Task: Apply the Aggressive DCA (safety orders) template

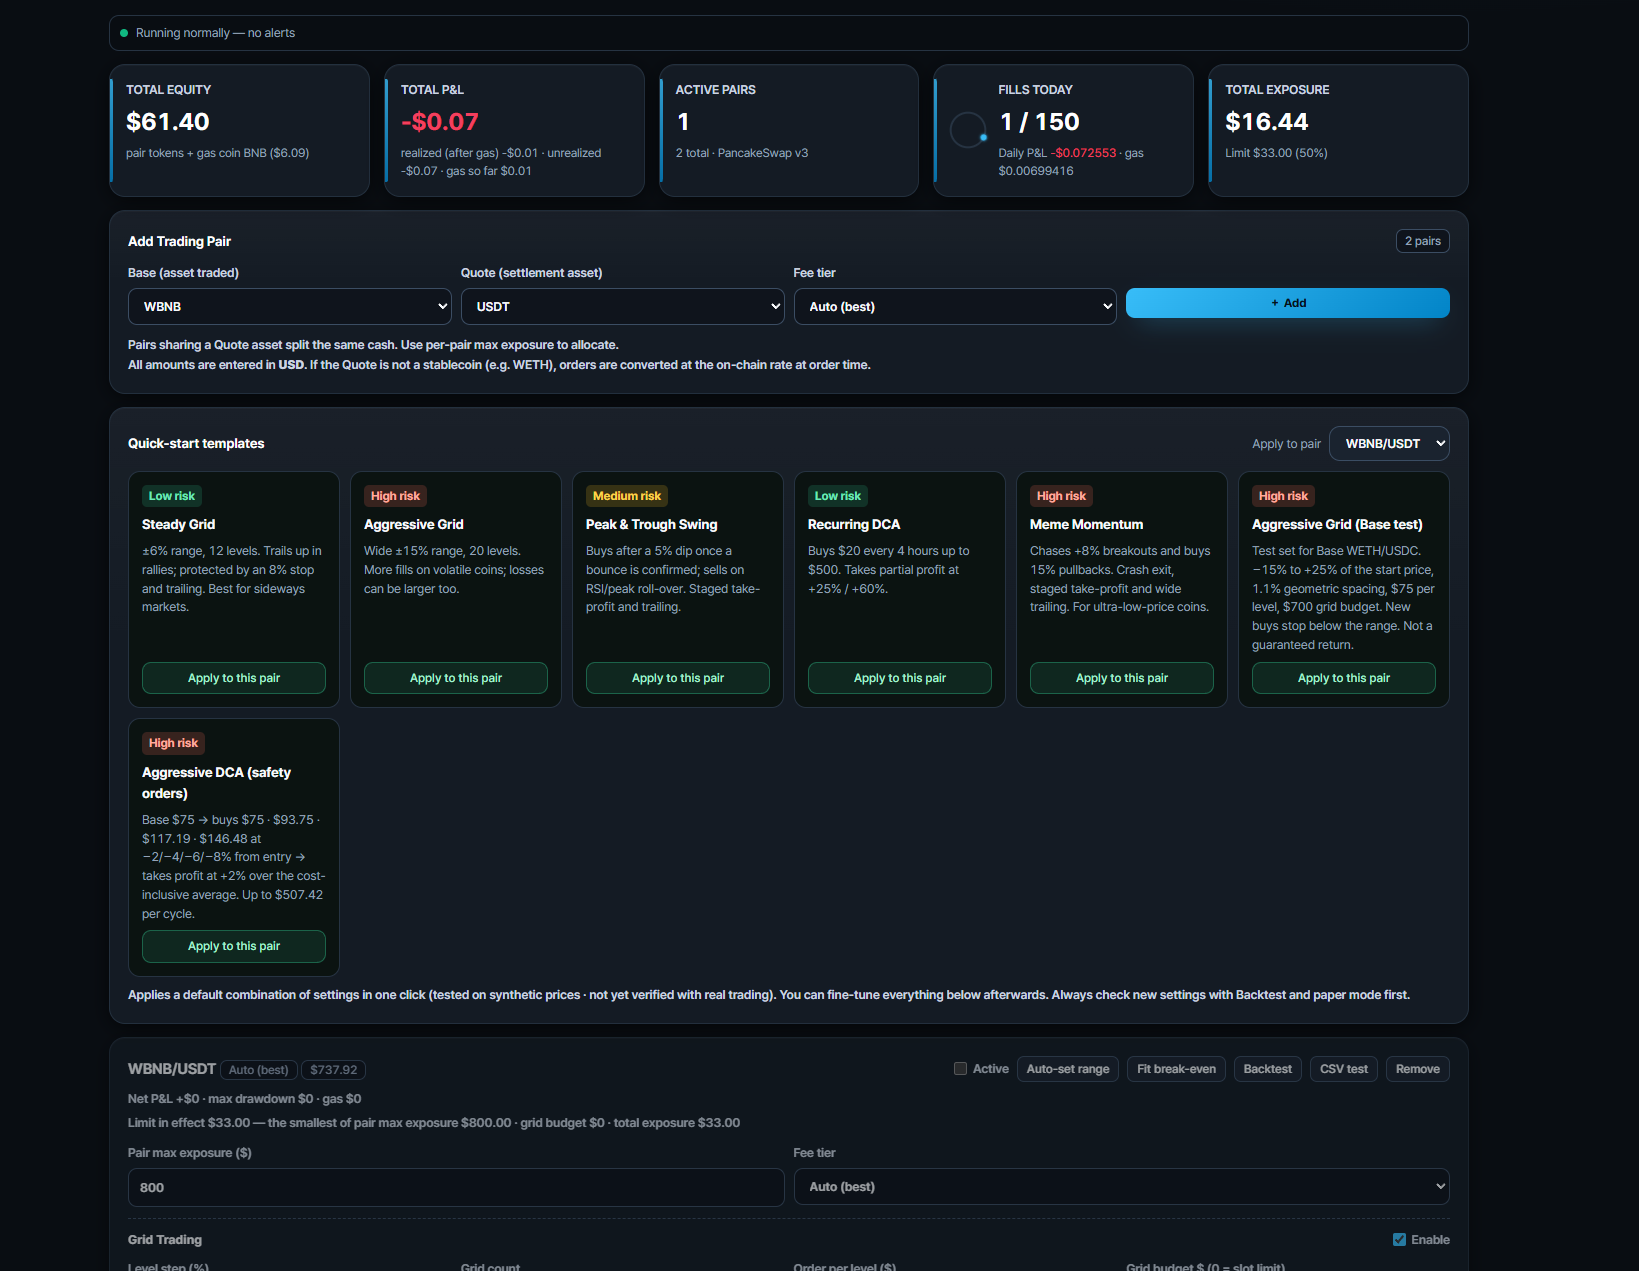Action: tap(234, 946)
